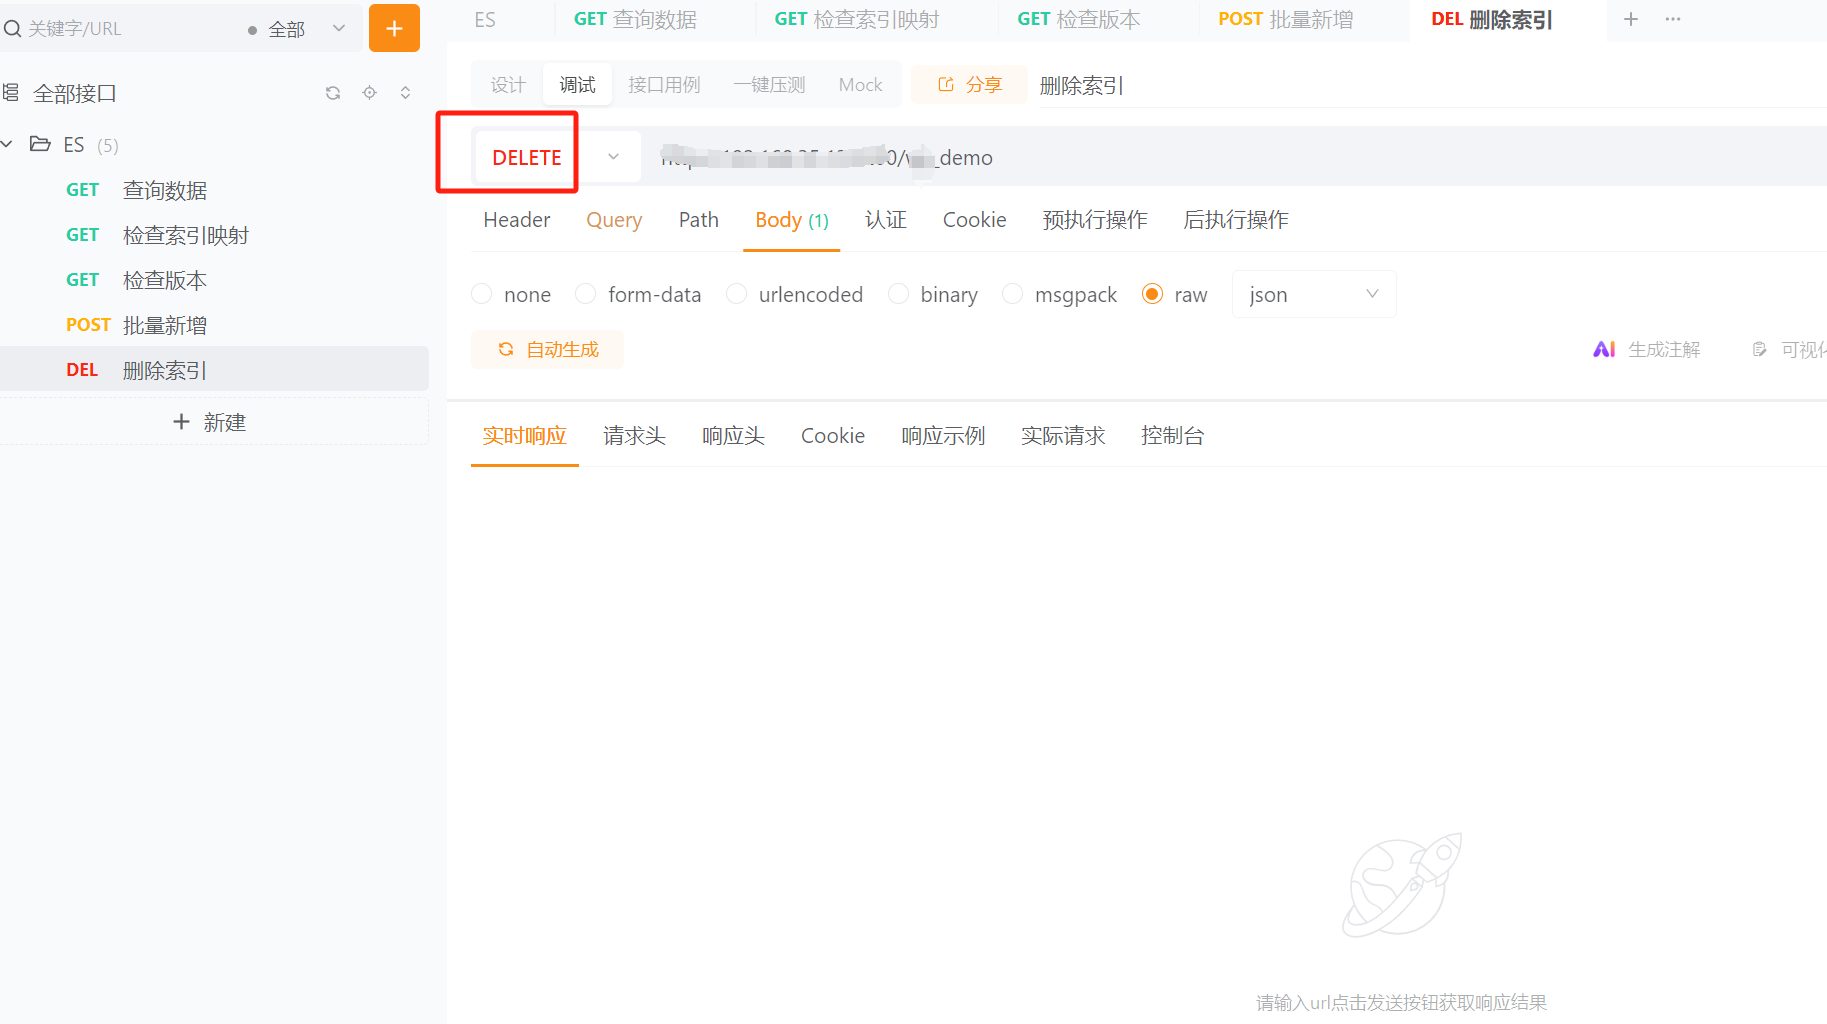Click the orange plus button to create new
Viewport: 1827px width, 1024px height.
[x=394, y=28]
